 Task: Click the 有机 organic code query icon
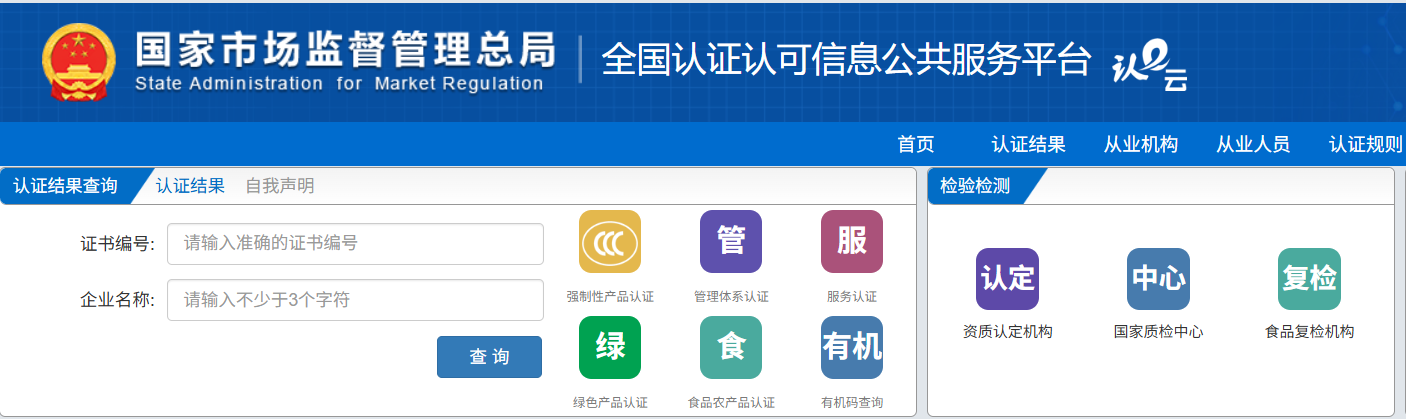tap(851, 347)
